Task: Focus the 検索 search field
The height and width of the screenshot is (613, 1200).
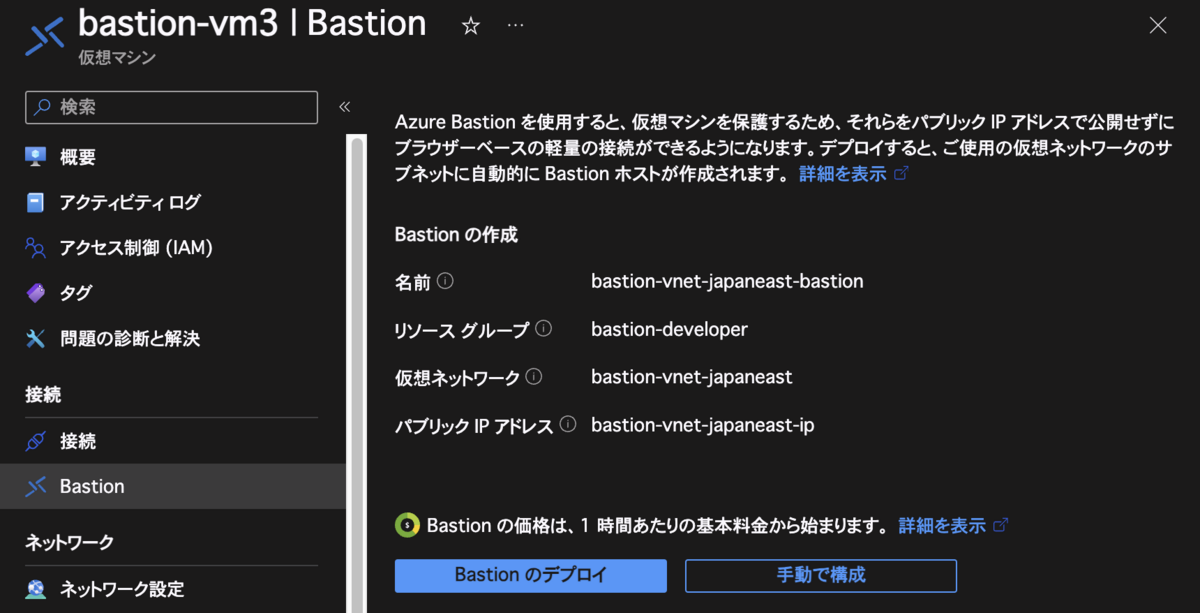Action: 171,107
